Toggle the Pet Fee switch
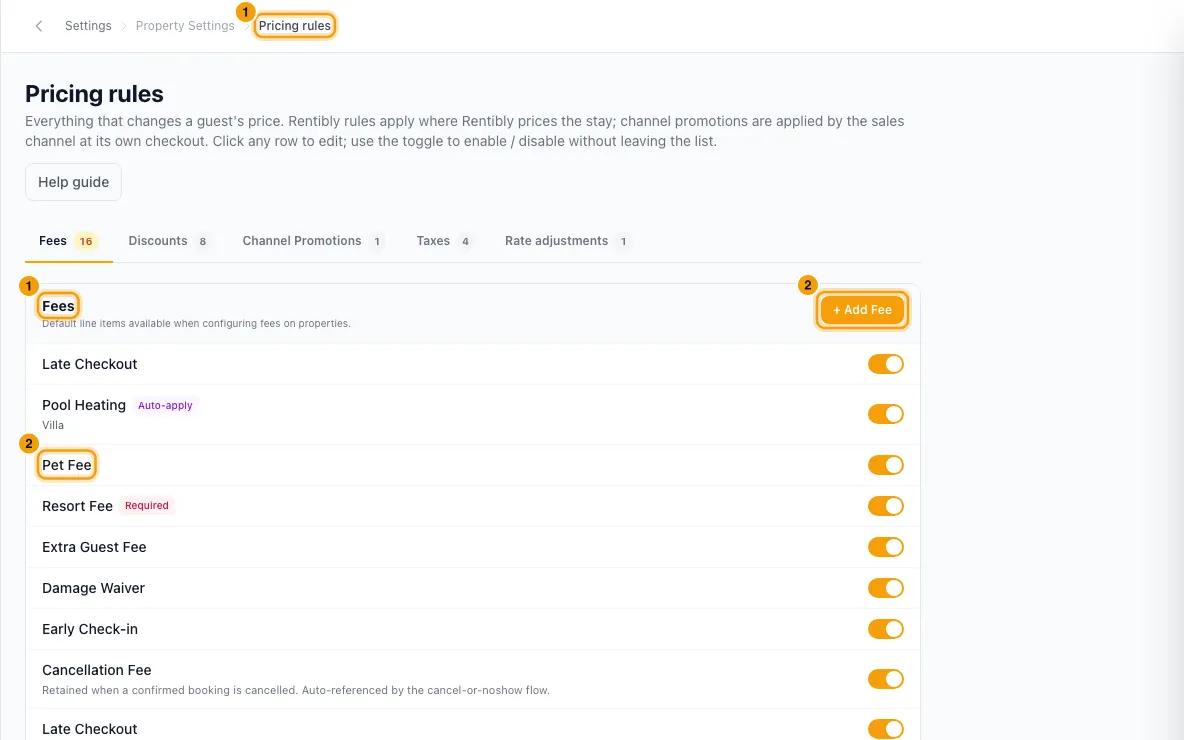This screenshot has width=1184, height=740. (885, 465)
